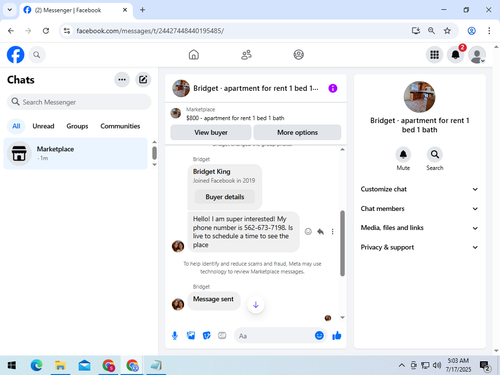Image resolution: width=500 pixels, height=375 pixels.
Task: Go to the Home feed icon
Action: pos(194,55)
